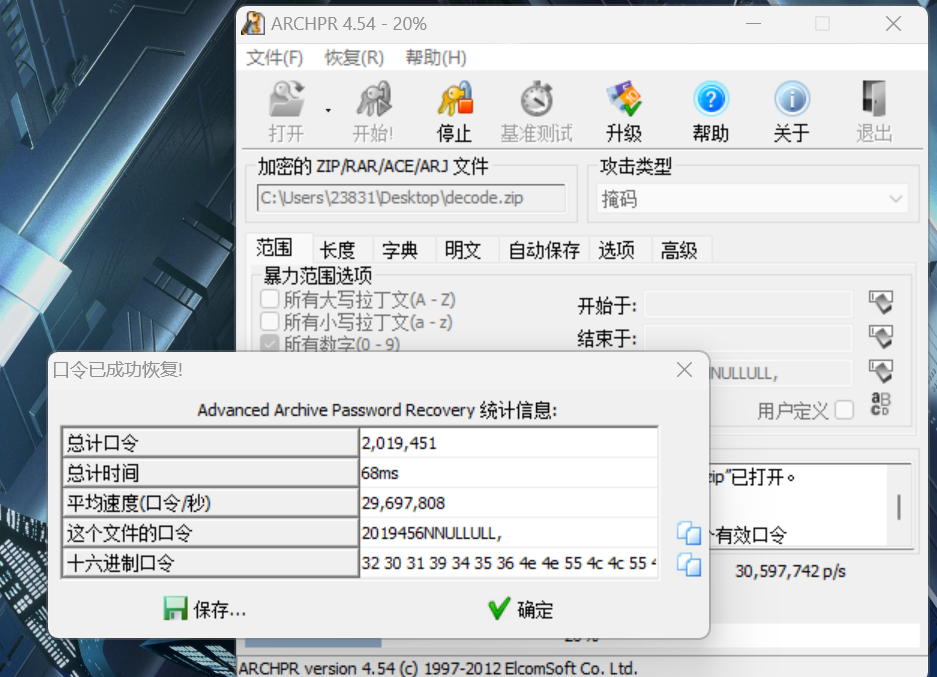Screen dimensions: 937x677
Task: Click the status window log scrollbar
Action: tap(899, 506)
